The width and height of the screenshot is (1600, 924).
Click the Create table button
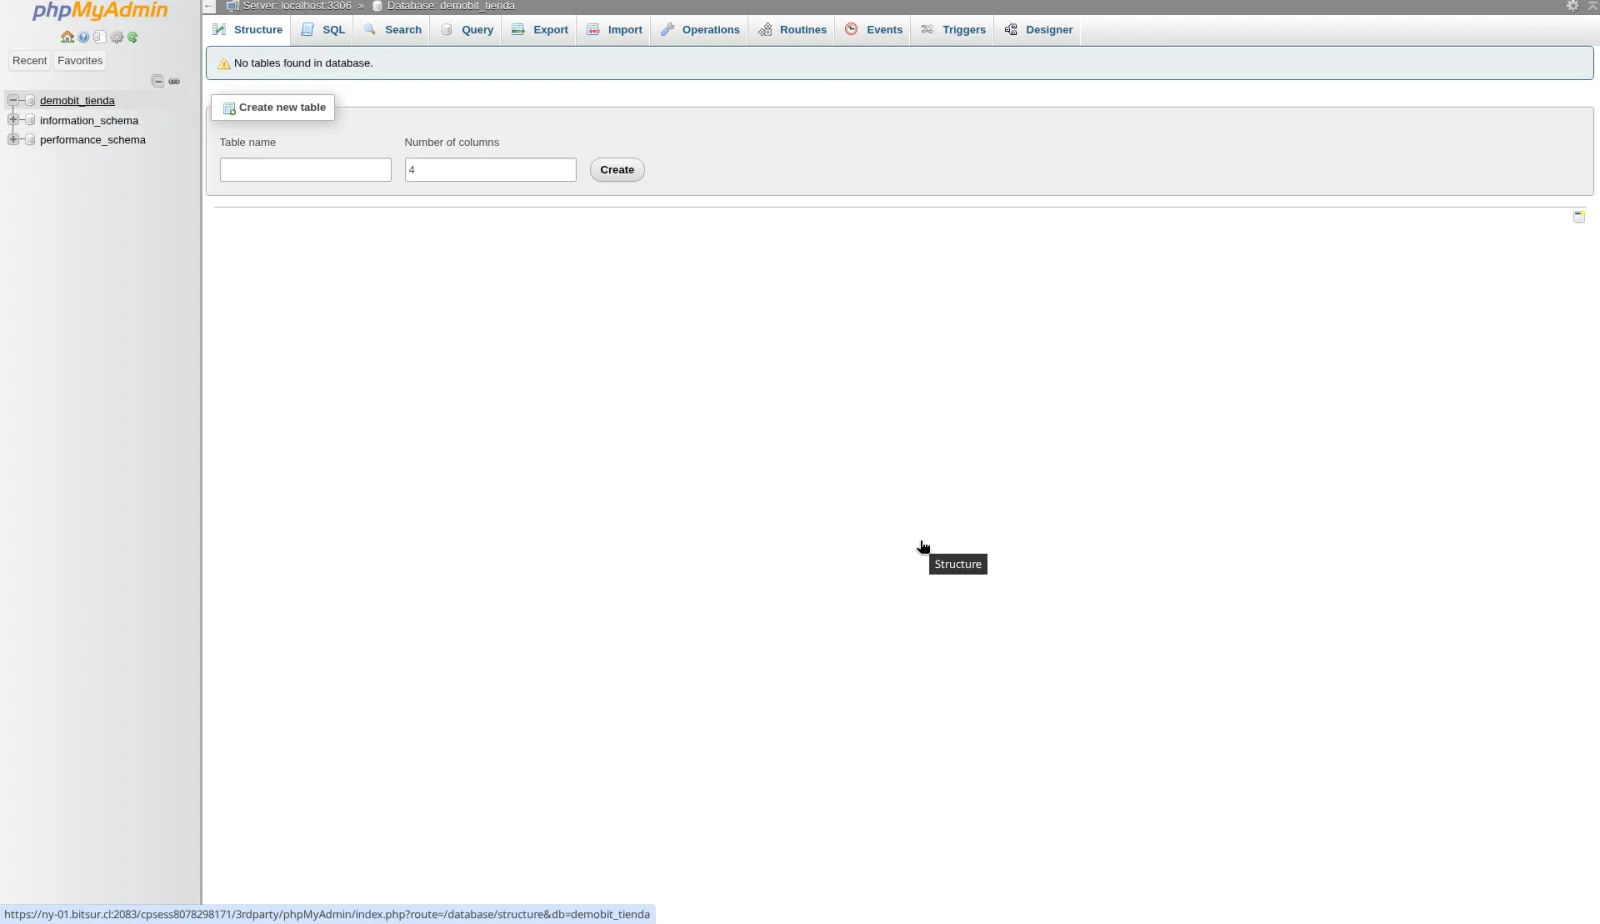tap(617, 170)
